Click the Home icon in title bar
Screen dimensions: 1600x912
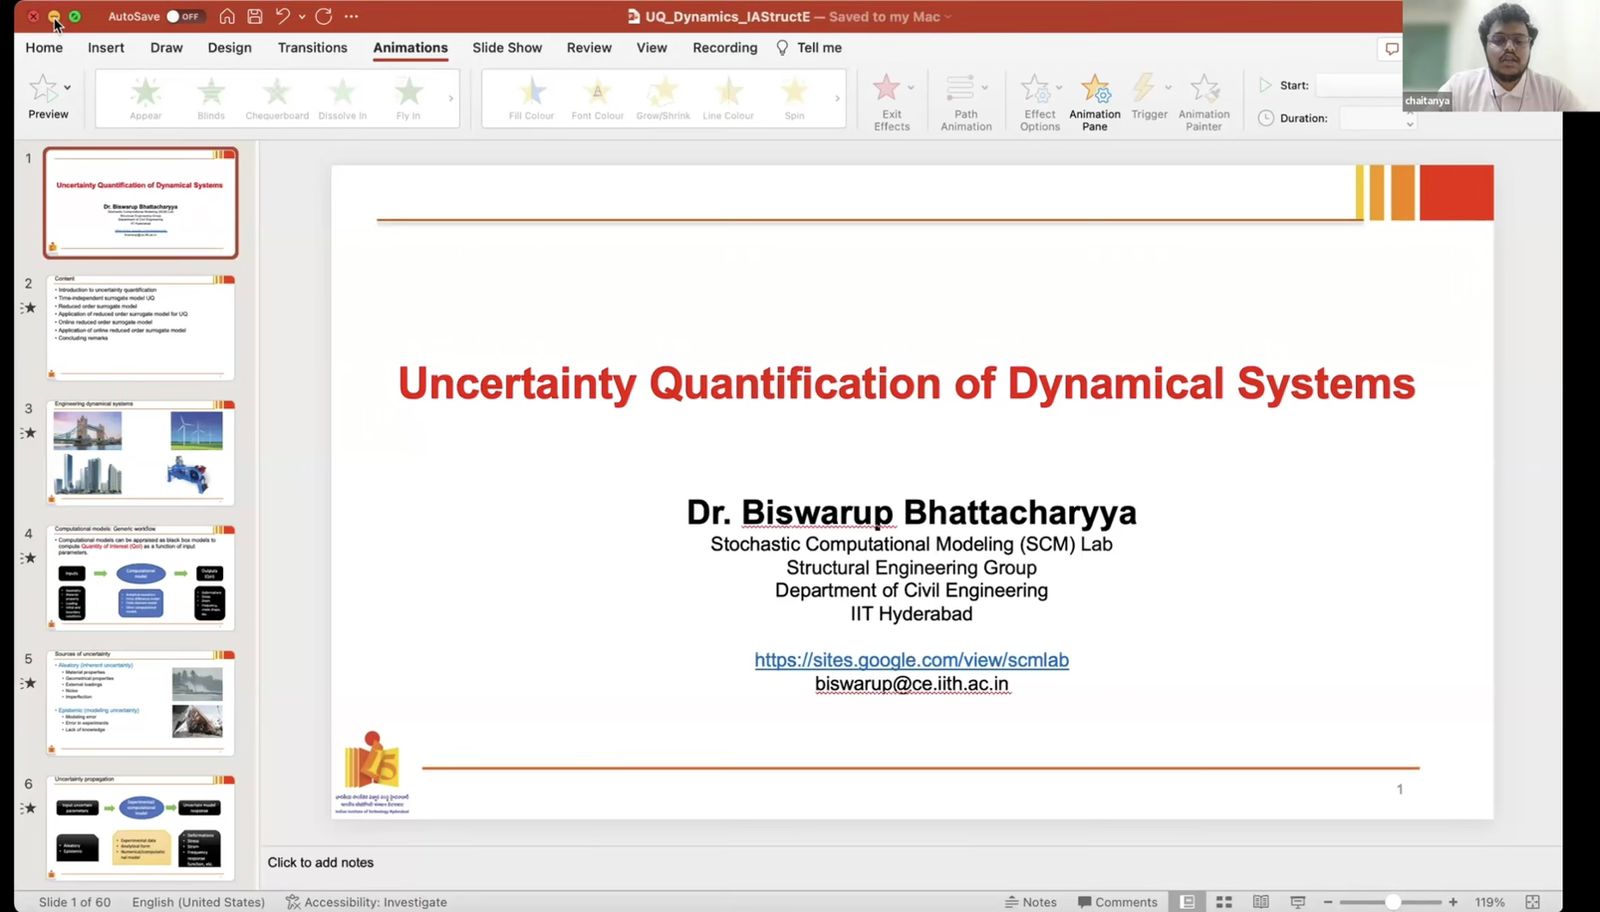(x=227, y=16)
